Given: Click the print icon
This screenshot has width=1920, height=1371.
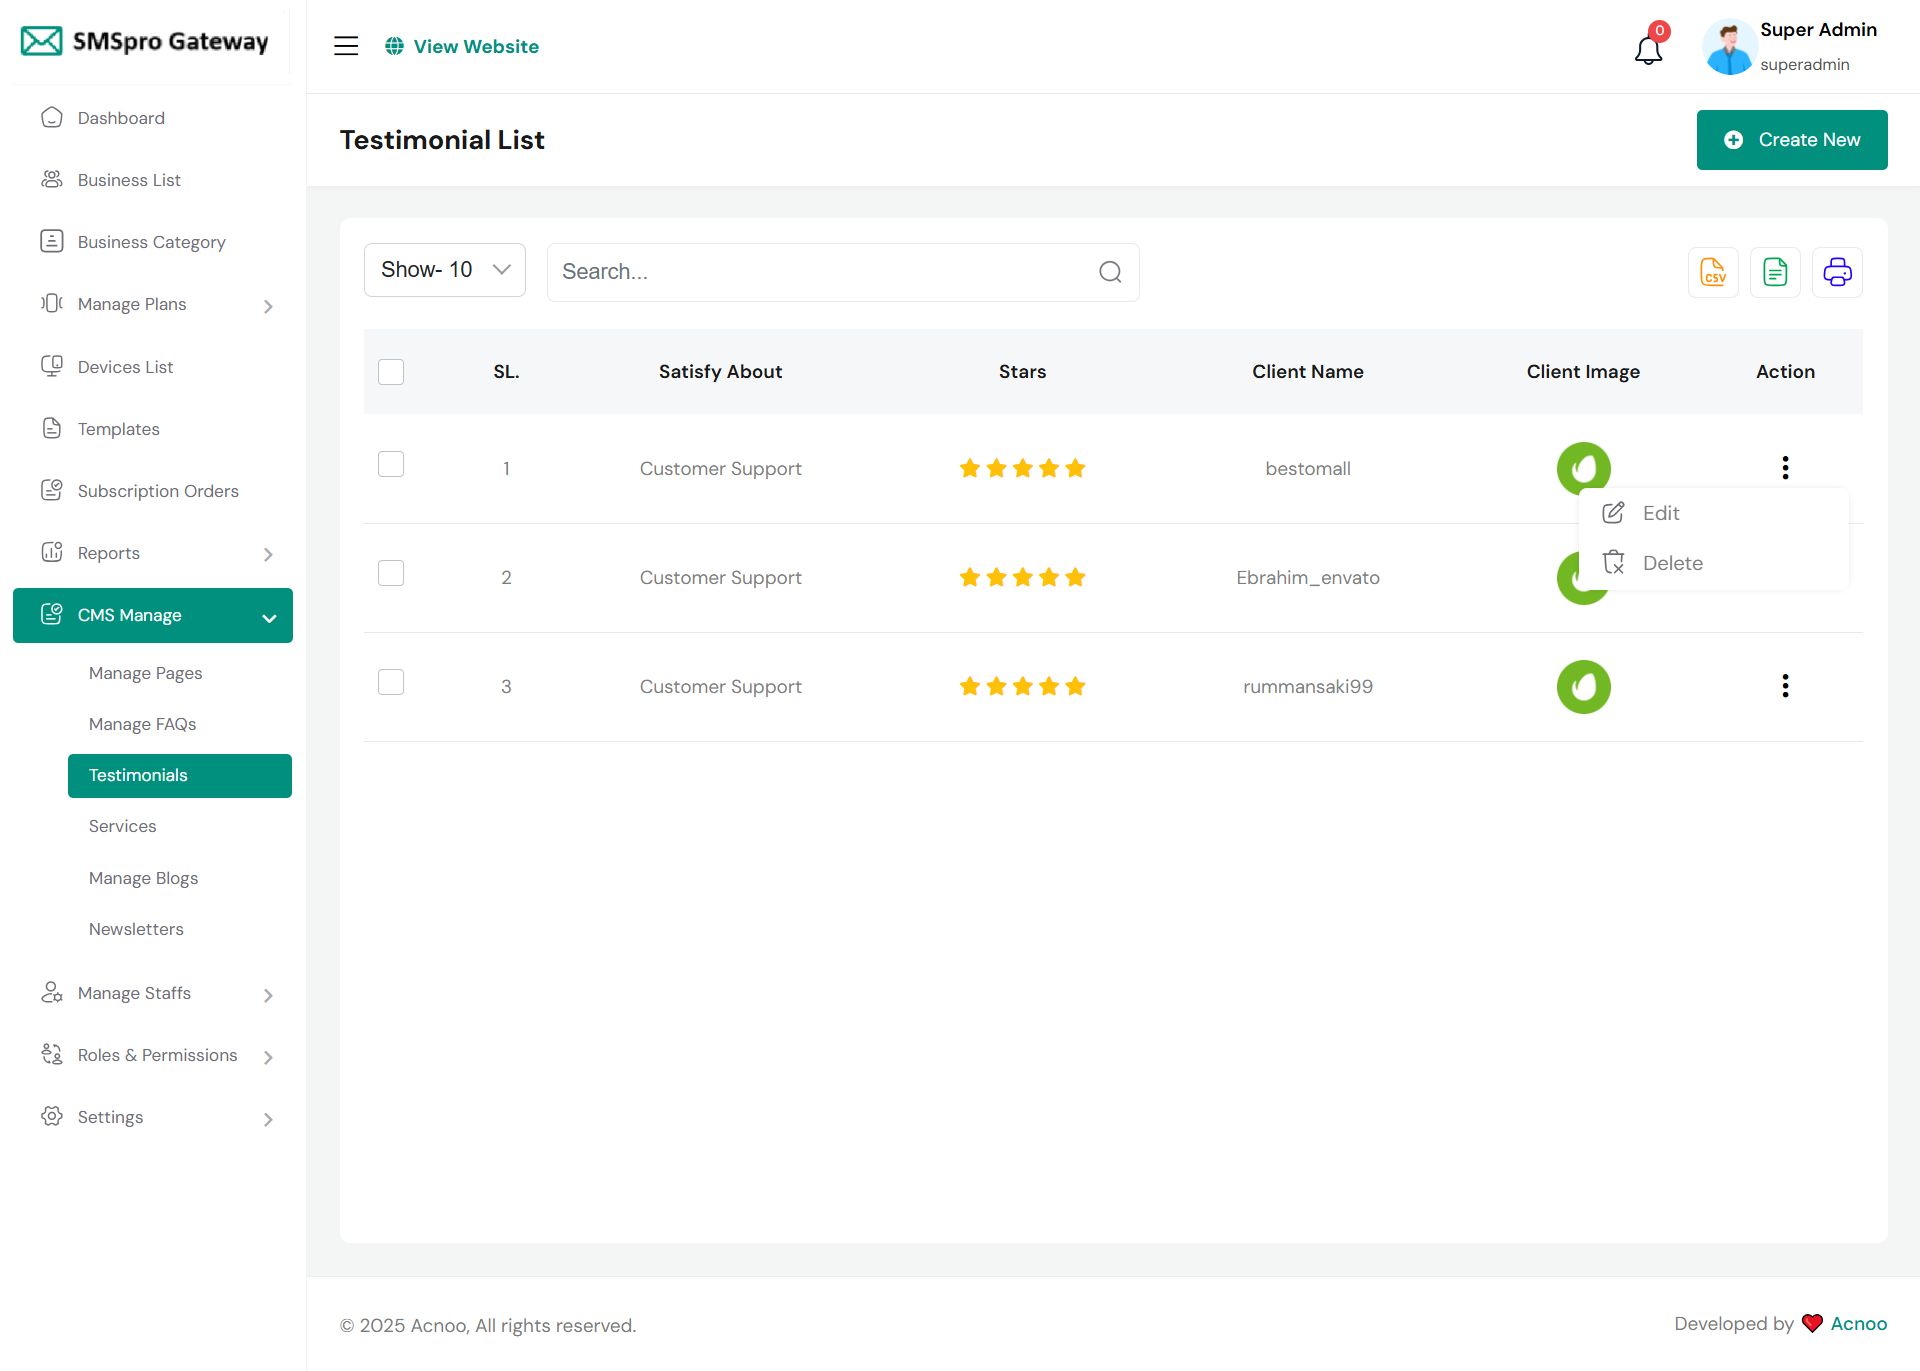Looking at the screenshot, I should [1837, 272].
